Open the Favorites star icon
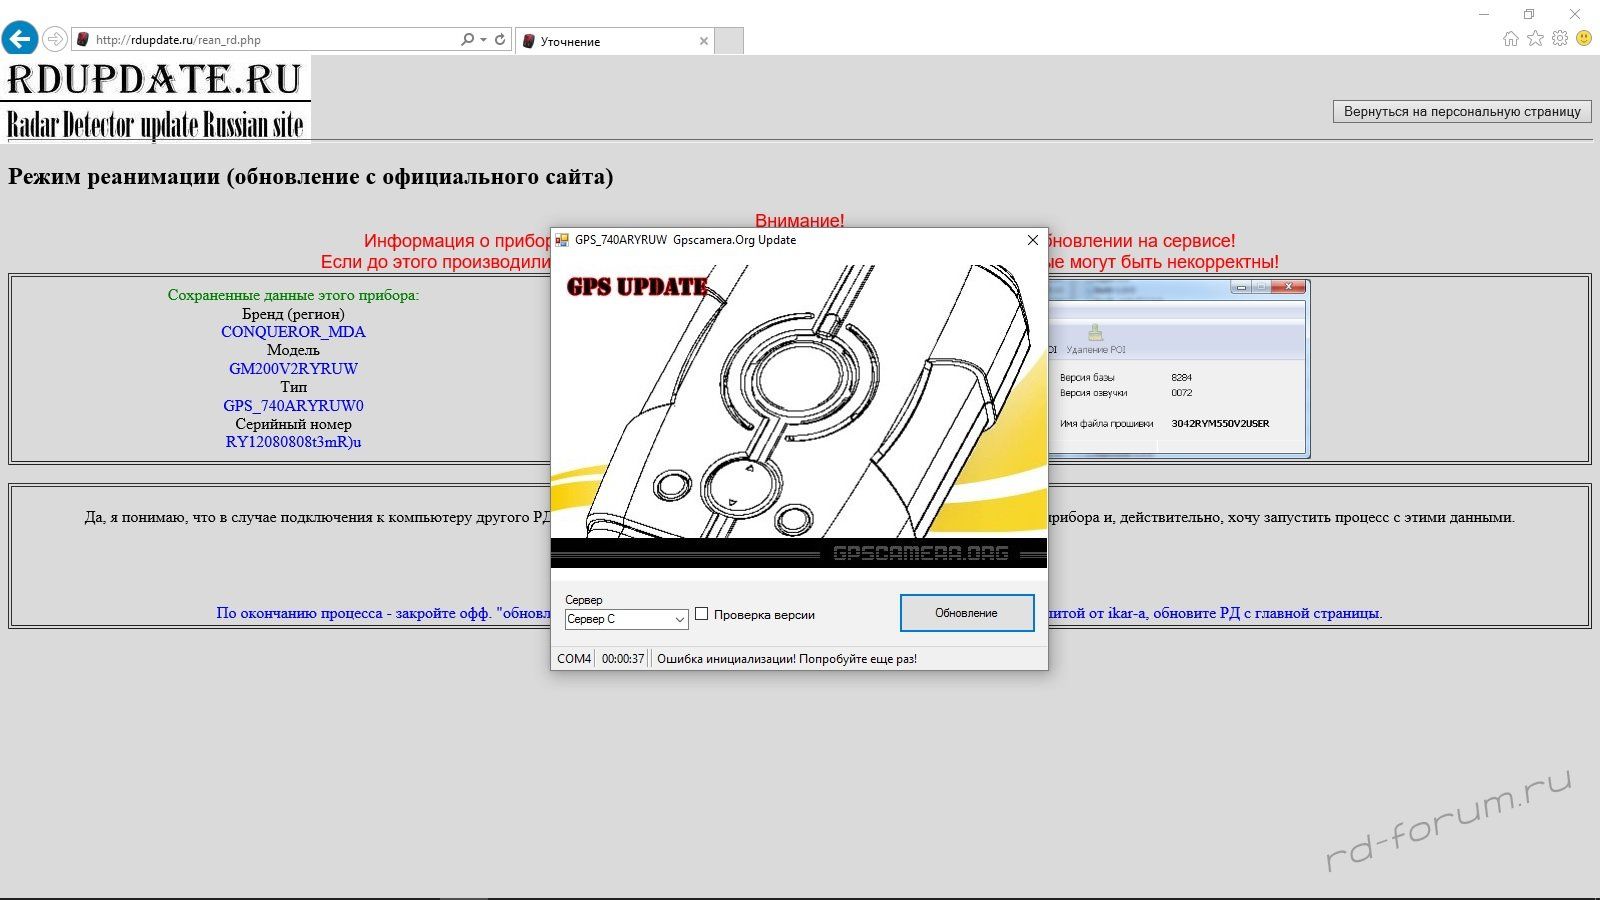The height and width of the screenshot is (900, 1600). point(1535,39)
